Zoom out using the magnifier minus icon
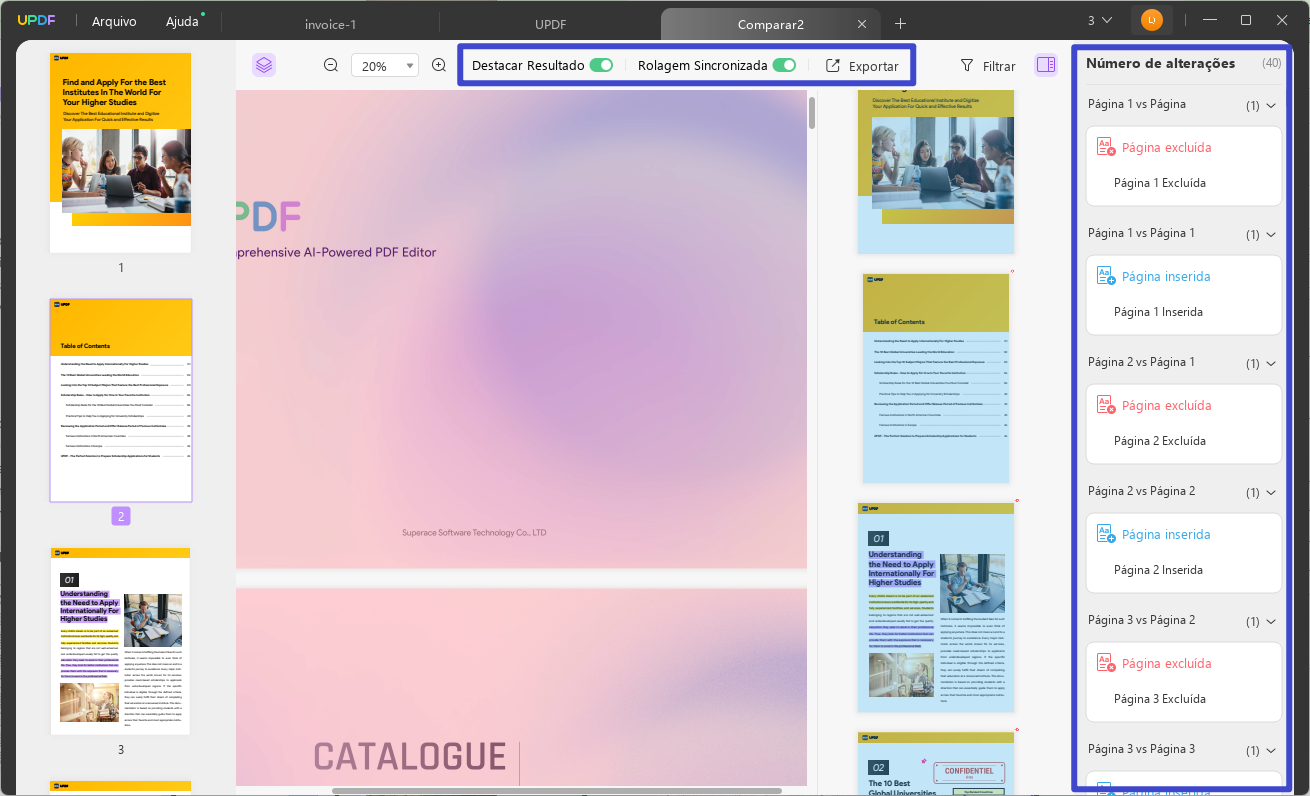The width and height of the screenshot is (1310, 796). (330, 65)
